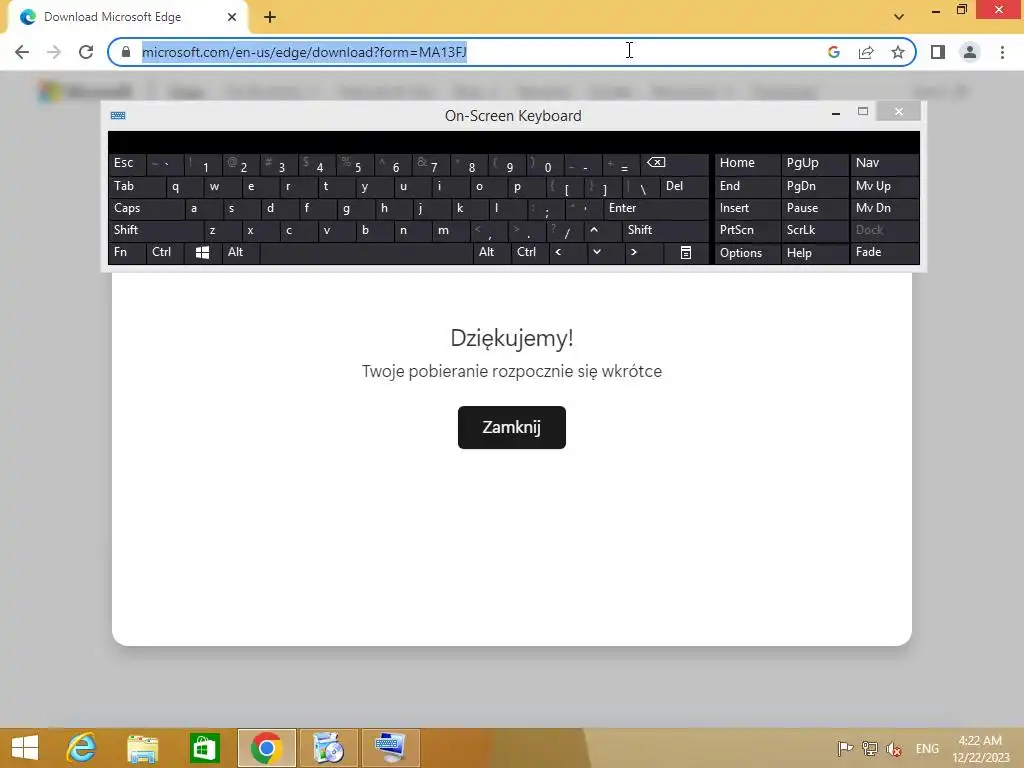Click the Home key

(x=747, y=163)
